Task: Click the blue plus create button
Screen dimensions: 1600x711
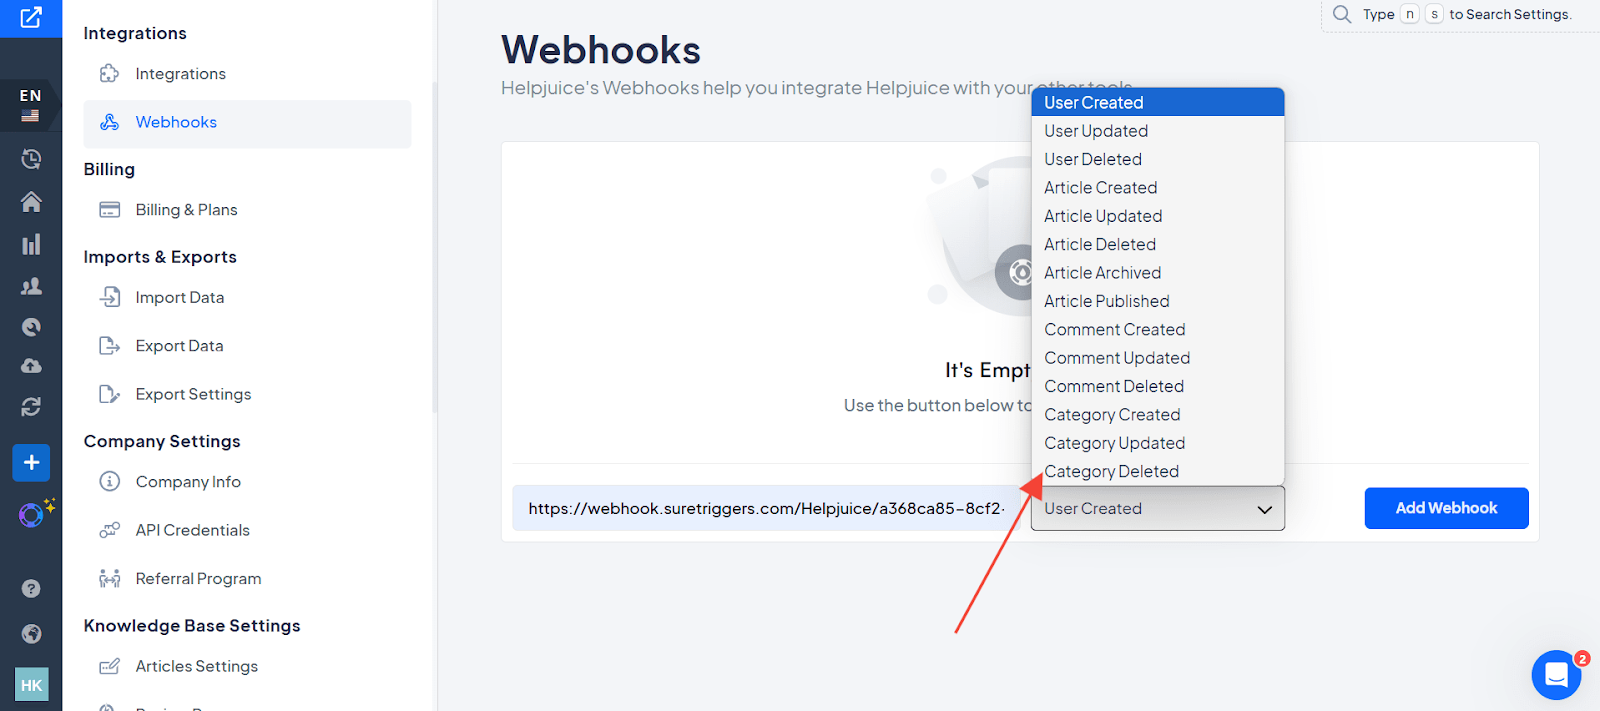Action: 31,463
